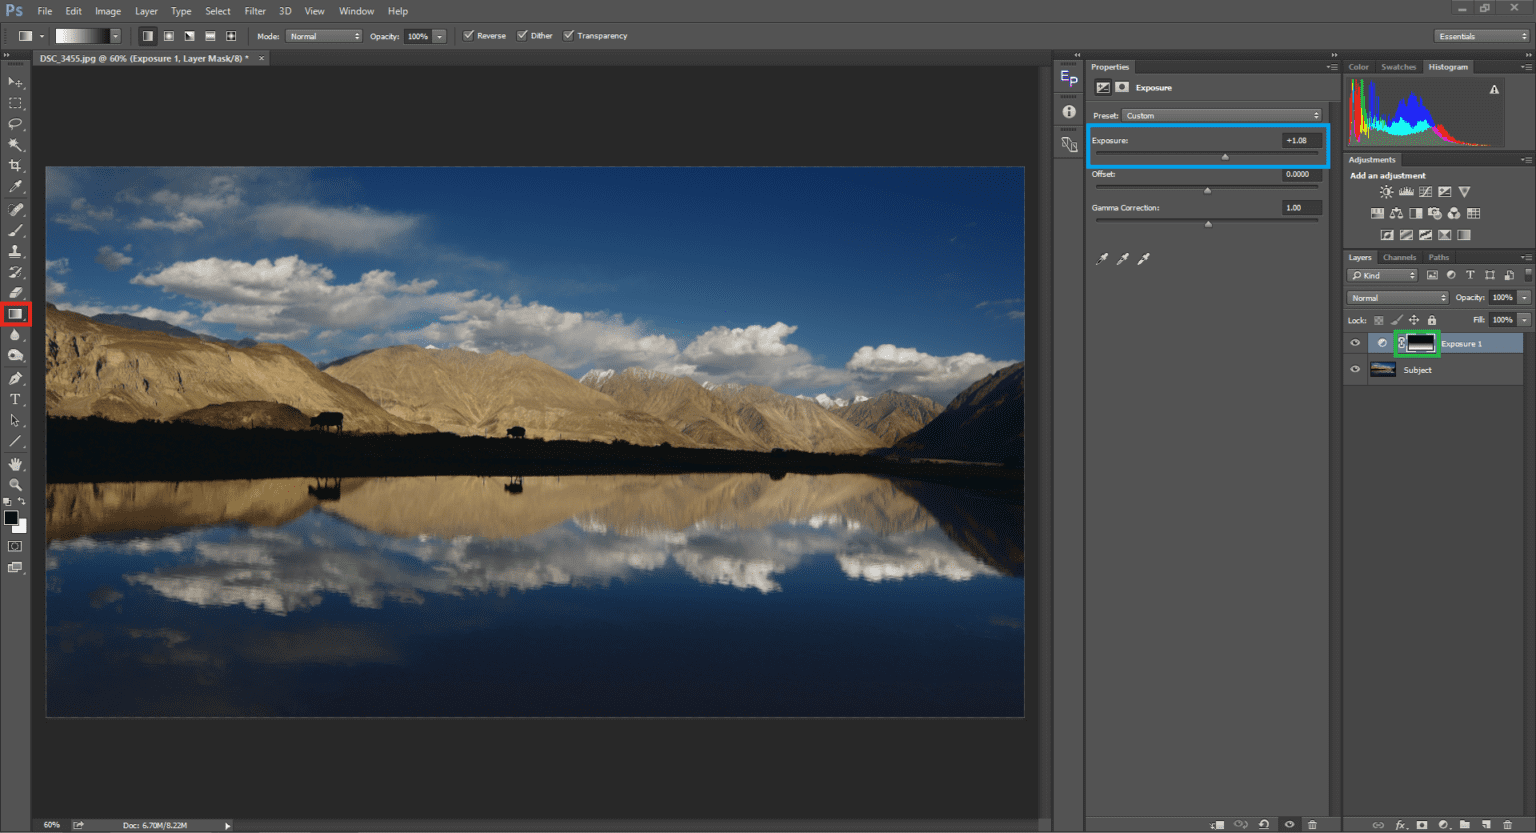Open the Window menu
Image resolution: width=1536 pixels, height=833 pixels.
click(356, 11)
